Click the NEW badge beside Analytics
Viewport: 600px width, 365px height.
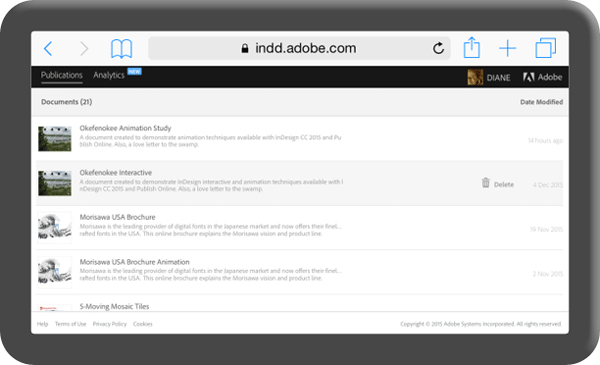[134, 72]
